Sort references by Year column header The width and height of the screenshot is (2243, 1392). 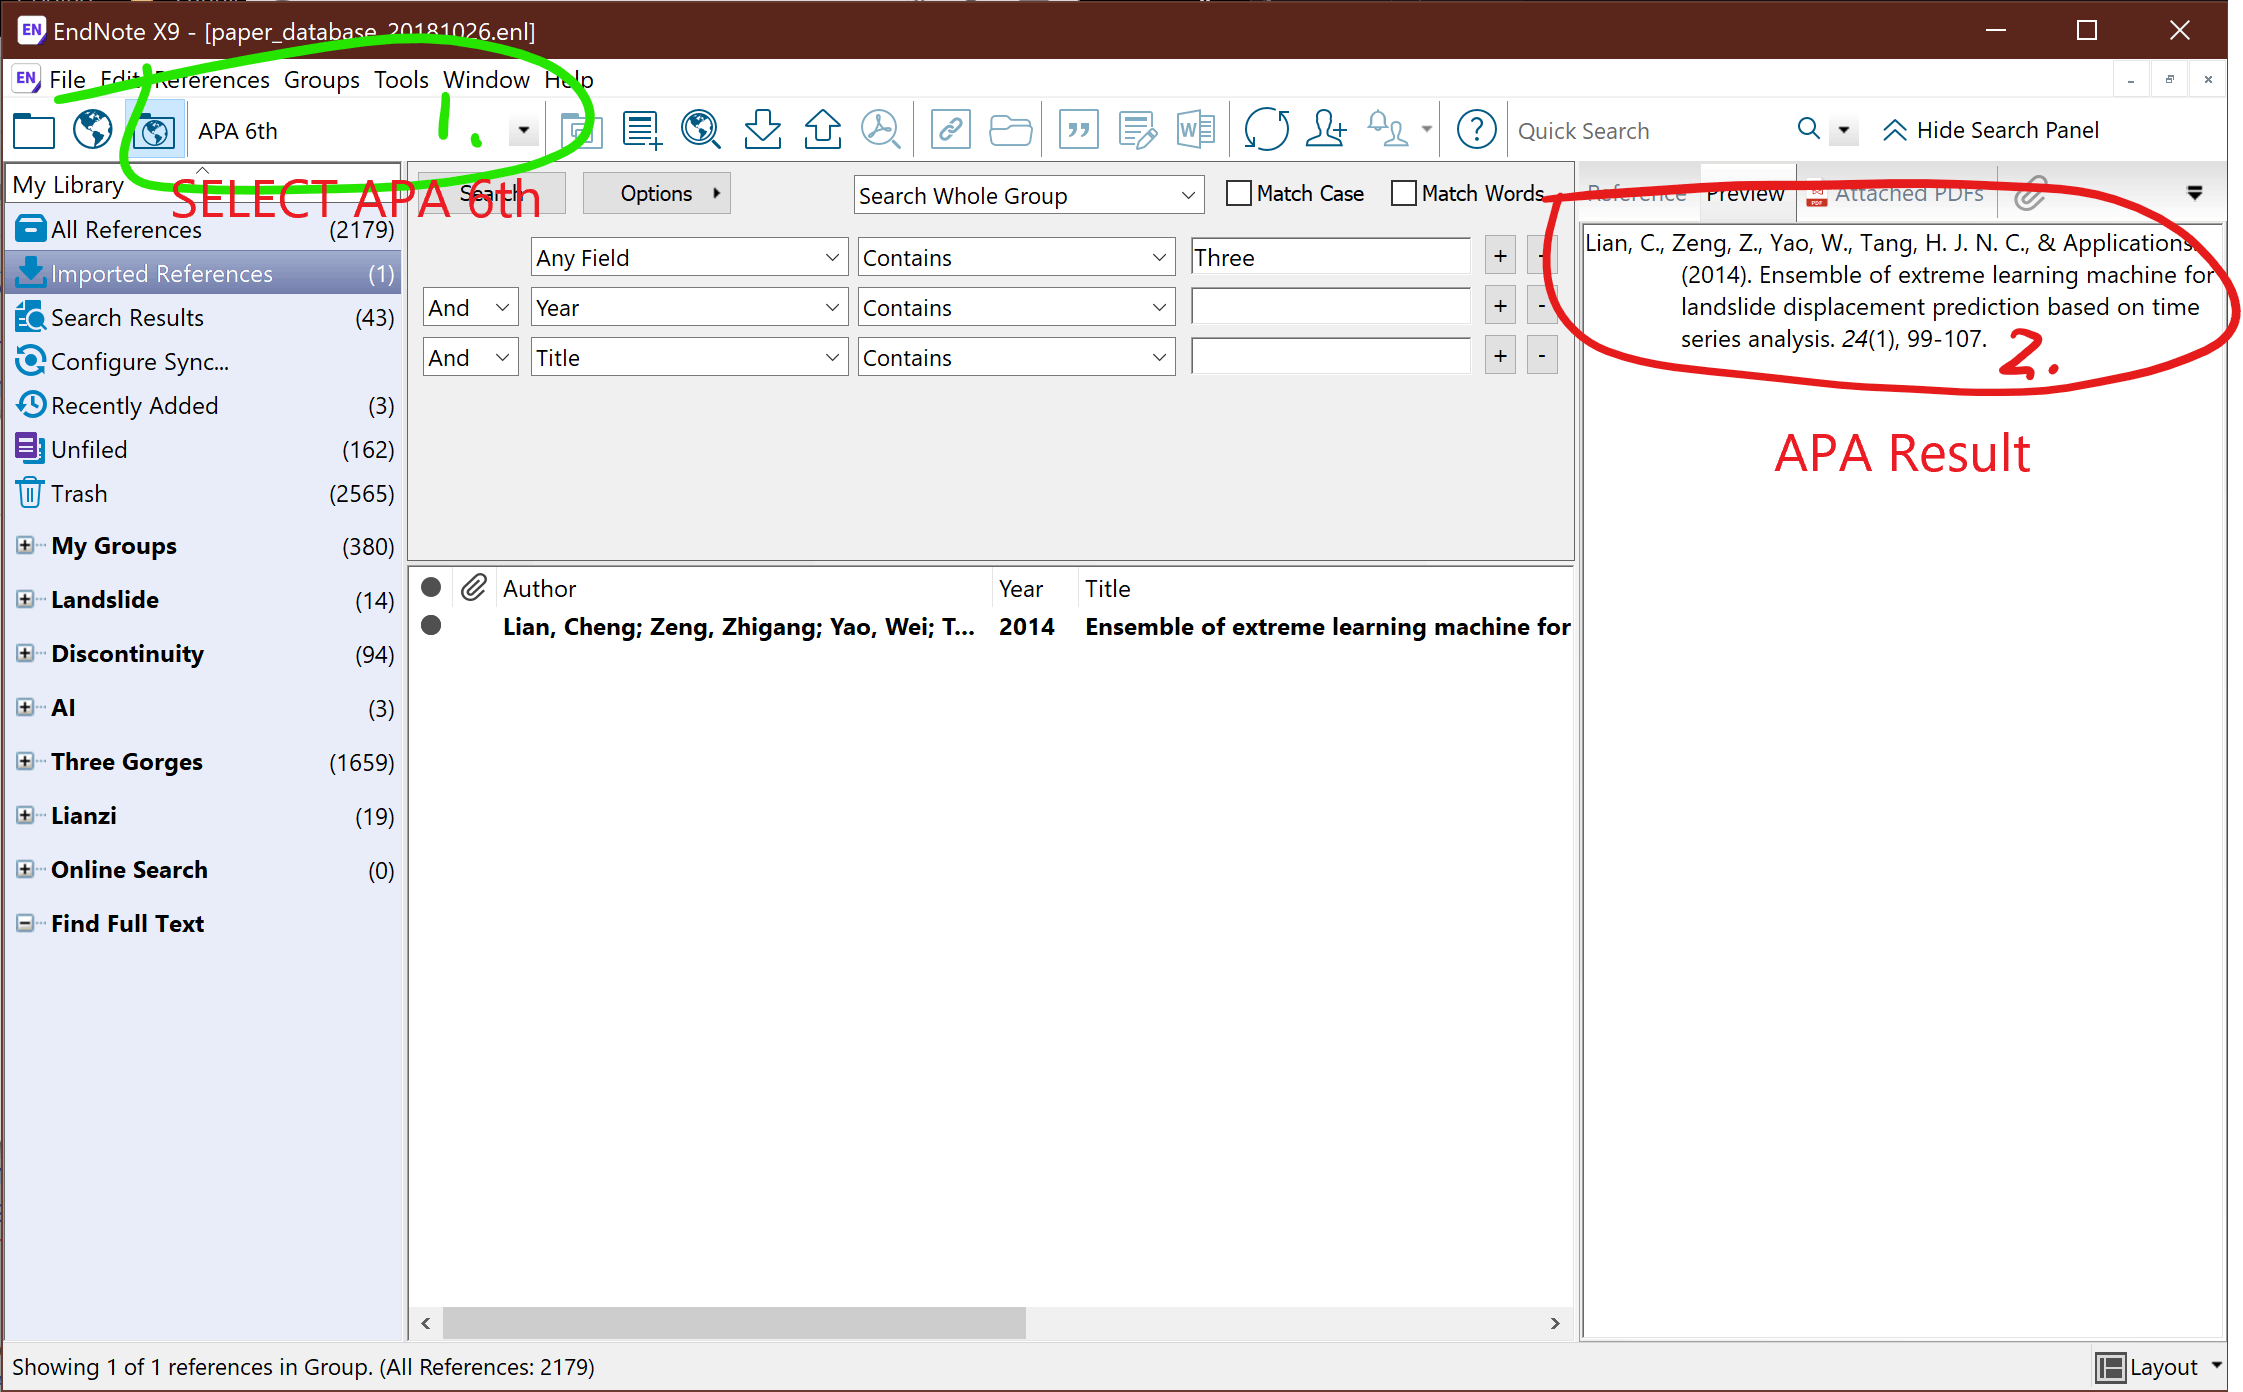click(1033, 588)
